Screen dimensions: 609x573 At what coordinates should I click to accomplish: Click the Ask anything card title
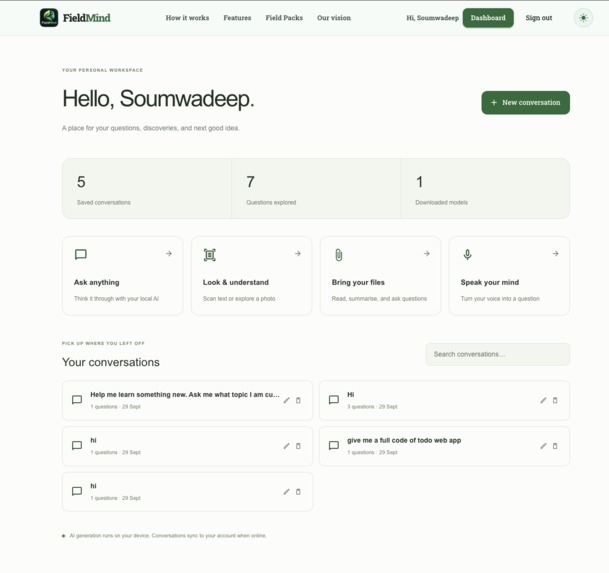97,282
